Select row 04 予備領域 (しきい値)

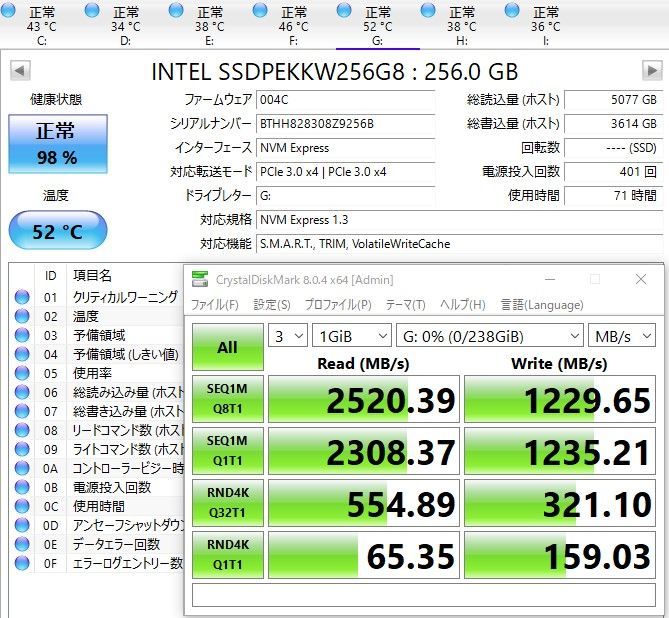pyautogui.click(x=98, y=354)
